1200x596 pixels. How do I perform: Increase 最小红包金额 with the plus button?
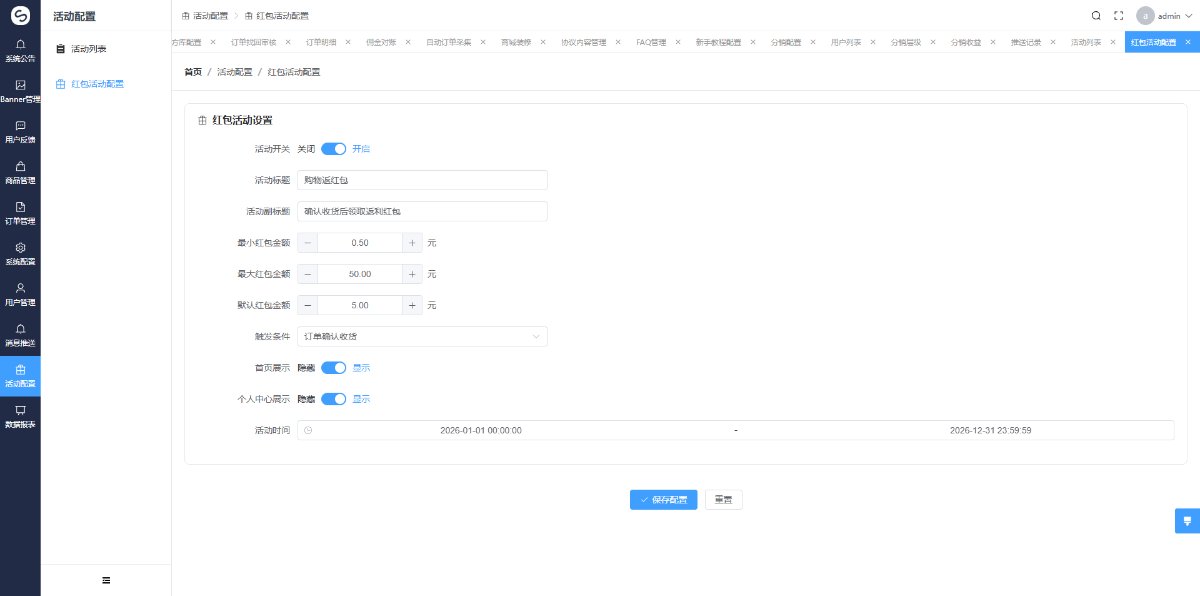pos(412,243)
